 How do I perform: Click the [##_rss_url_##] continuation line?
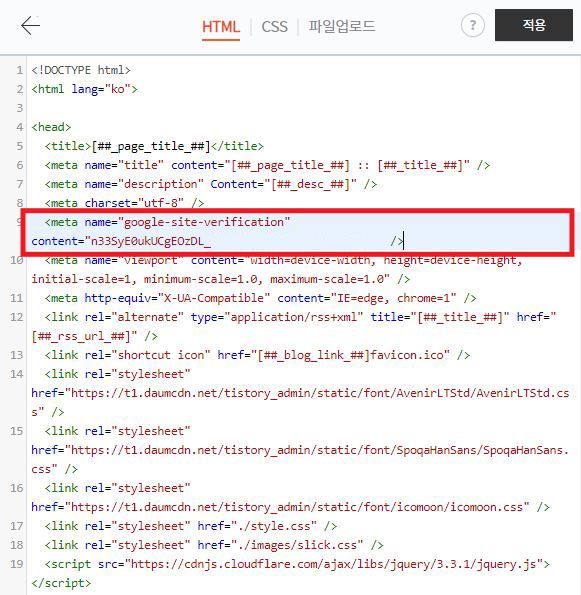(94, 336)
